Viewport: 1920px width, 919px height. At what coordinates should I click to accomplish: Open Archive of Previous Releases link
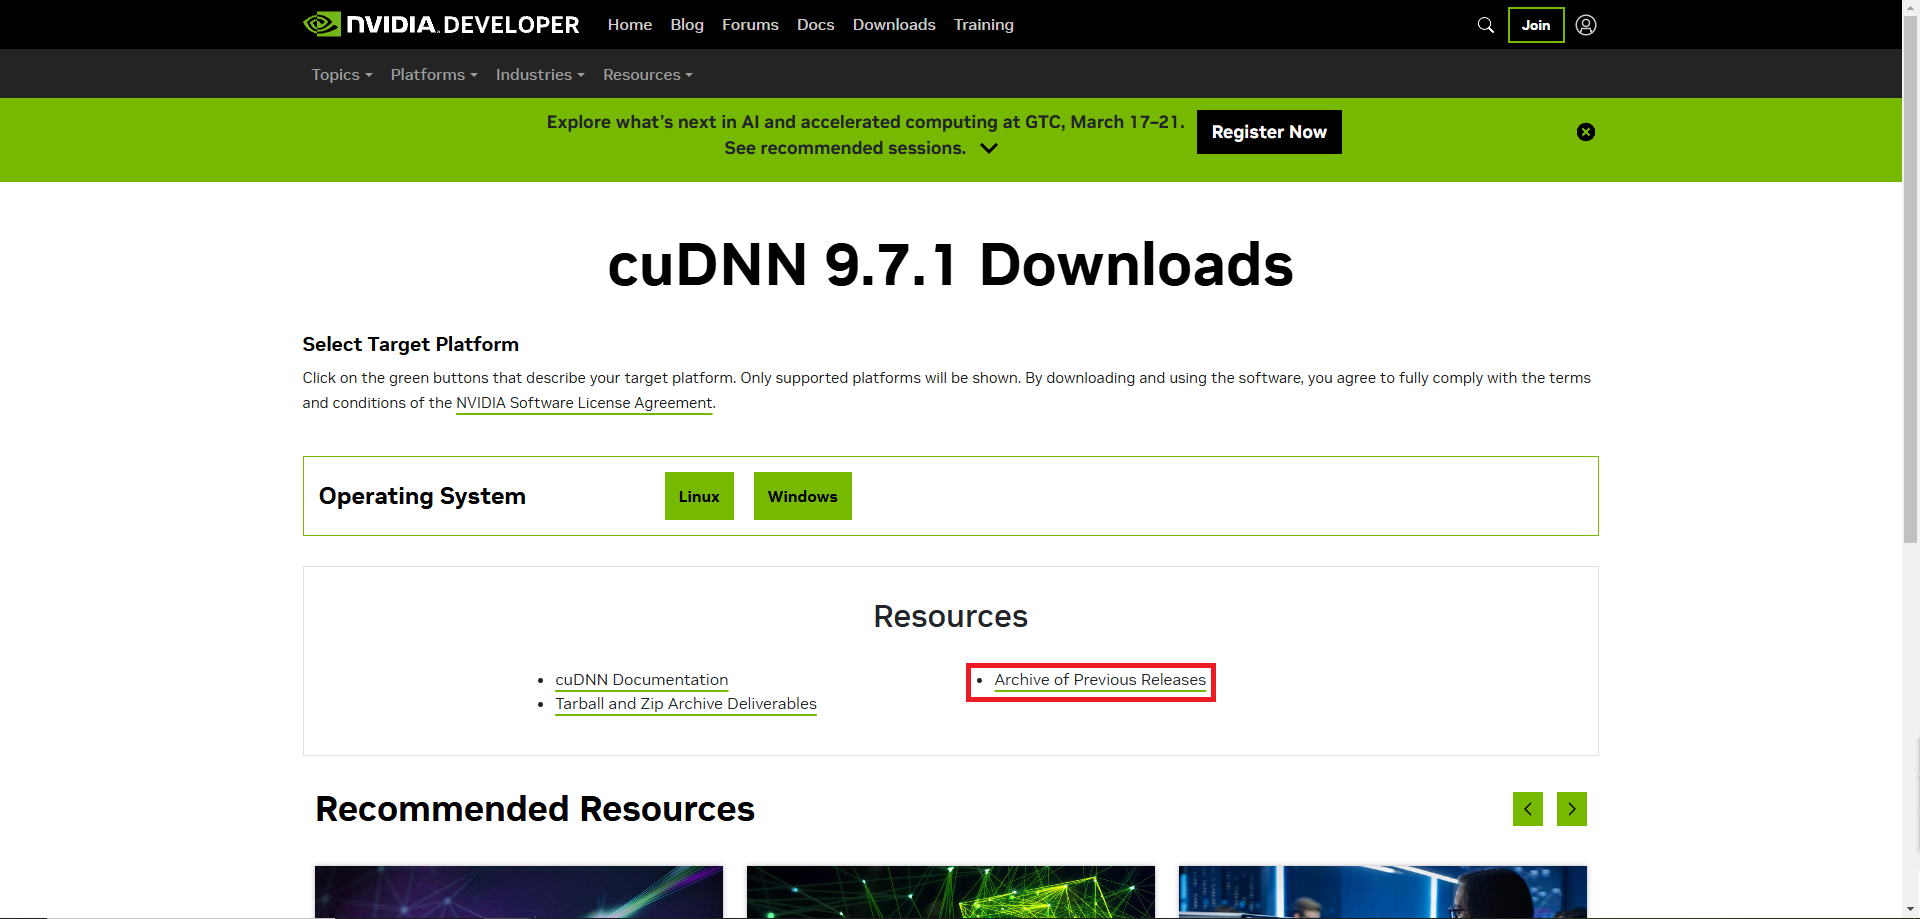click(1100, 680)
